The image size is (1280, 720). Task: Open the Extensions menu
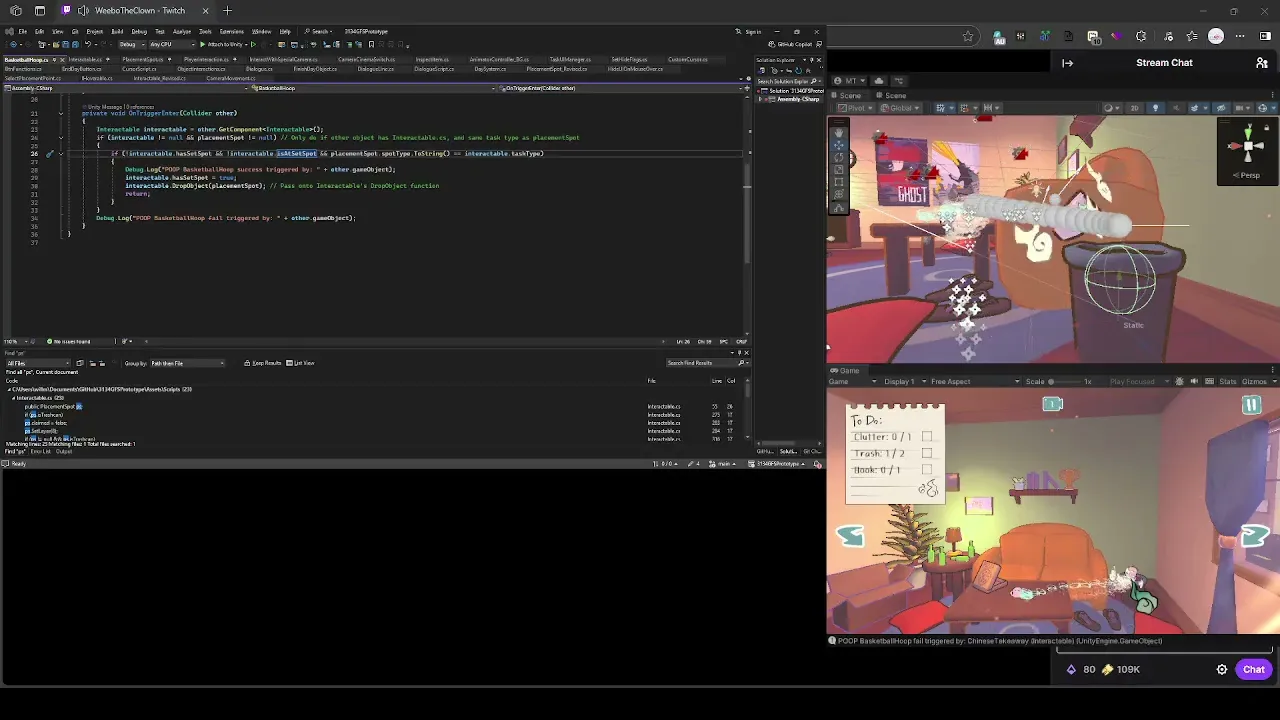coord(232,31)
